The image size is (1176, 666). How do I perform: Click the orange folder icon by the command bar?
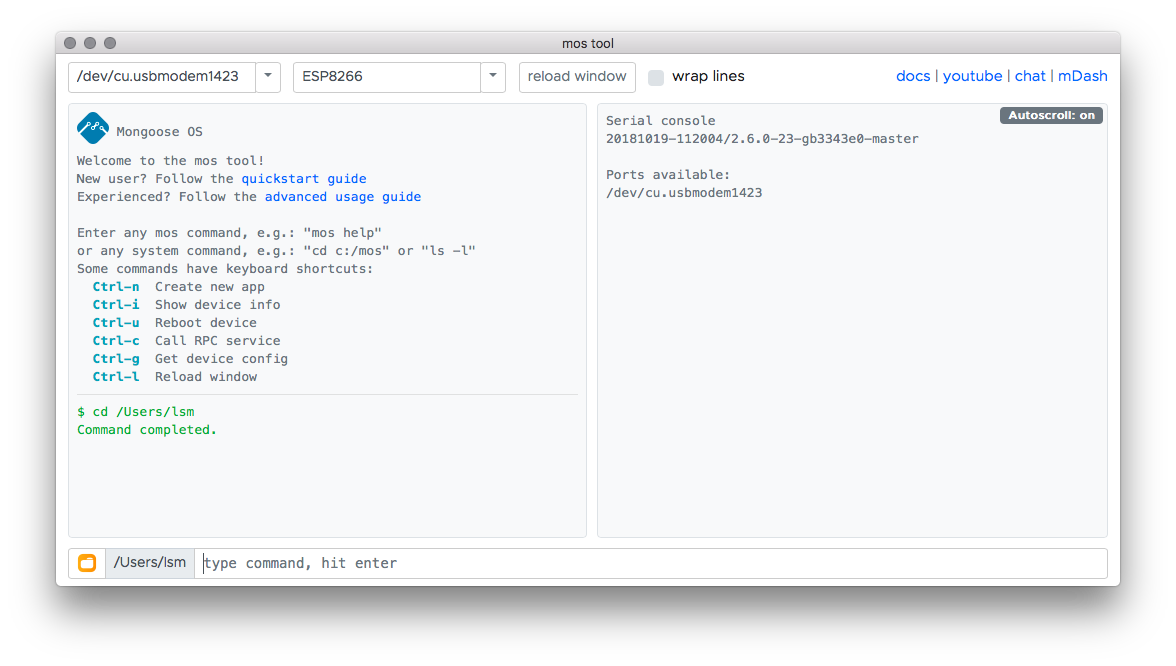tap(87, 562)
